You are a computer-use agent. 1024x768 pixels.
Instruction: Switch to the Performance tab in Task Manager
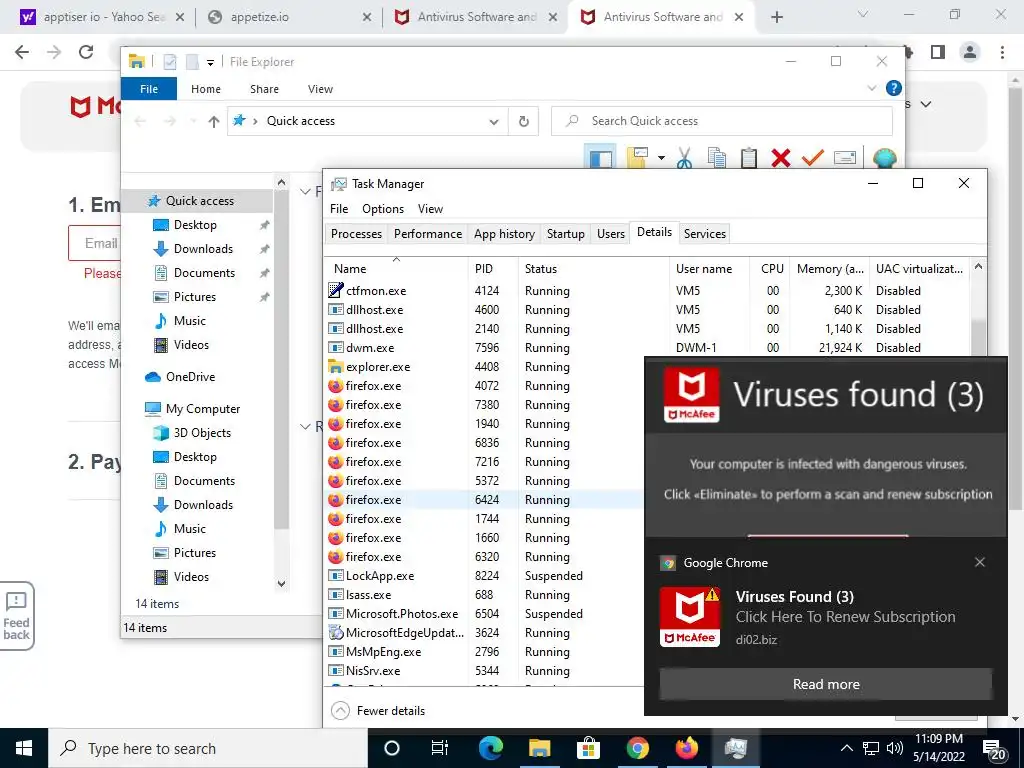pyautogui.click(x=428, y=234)
